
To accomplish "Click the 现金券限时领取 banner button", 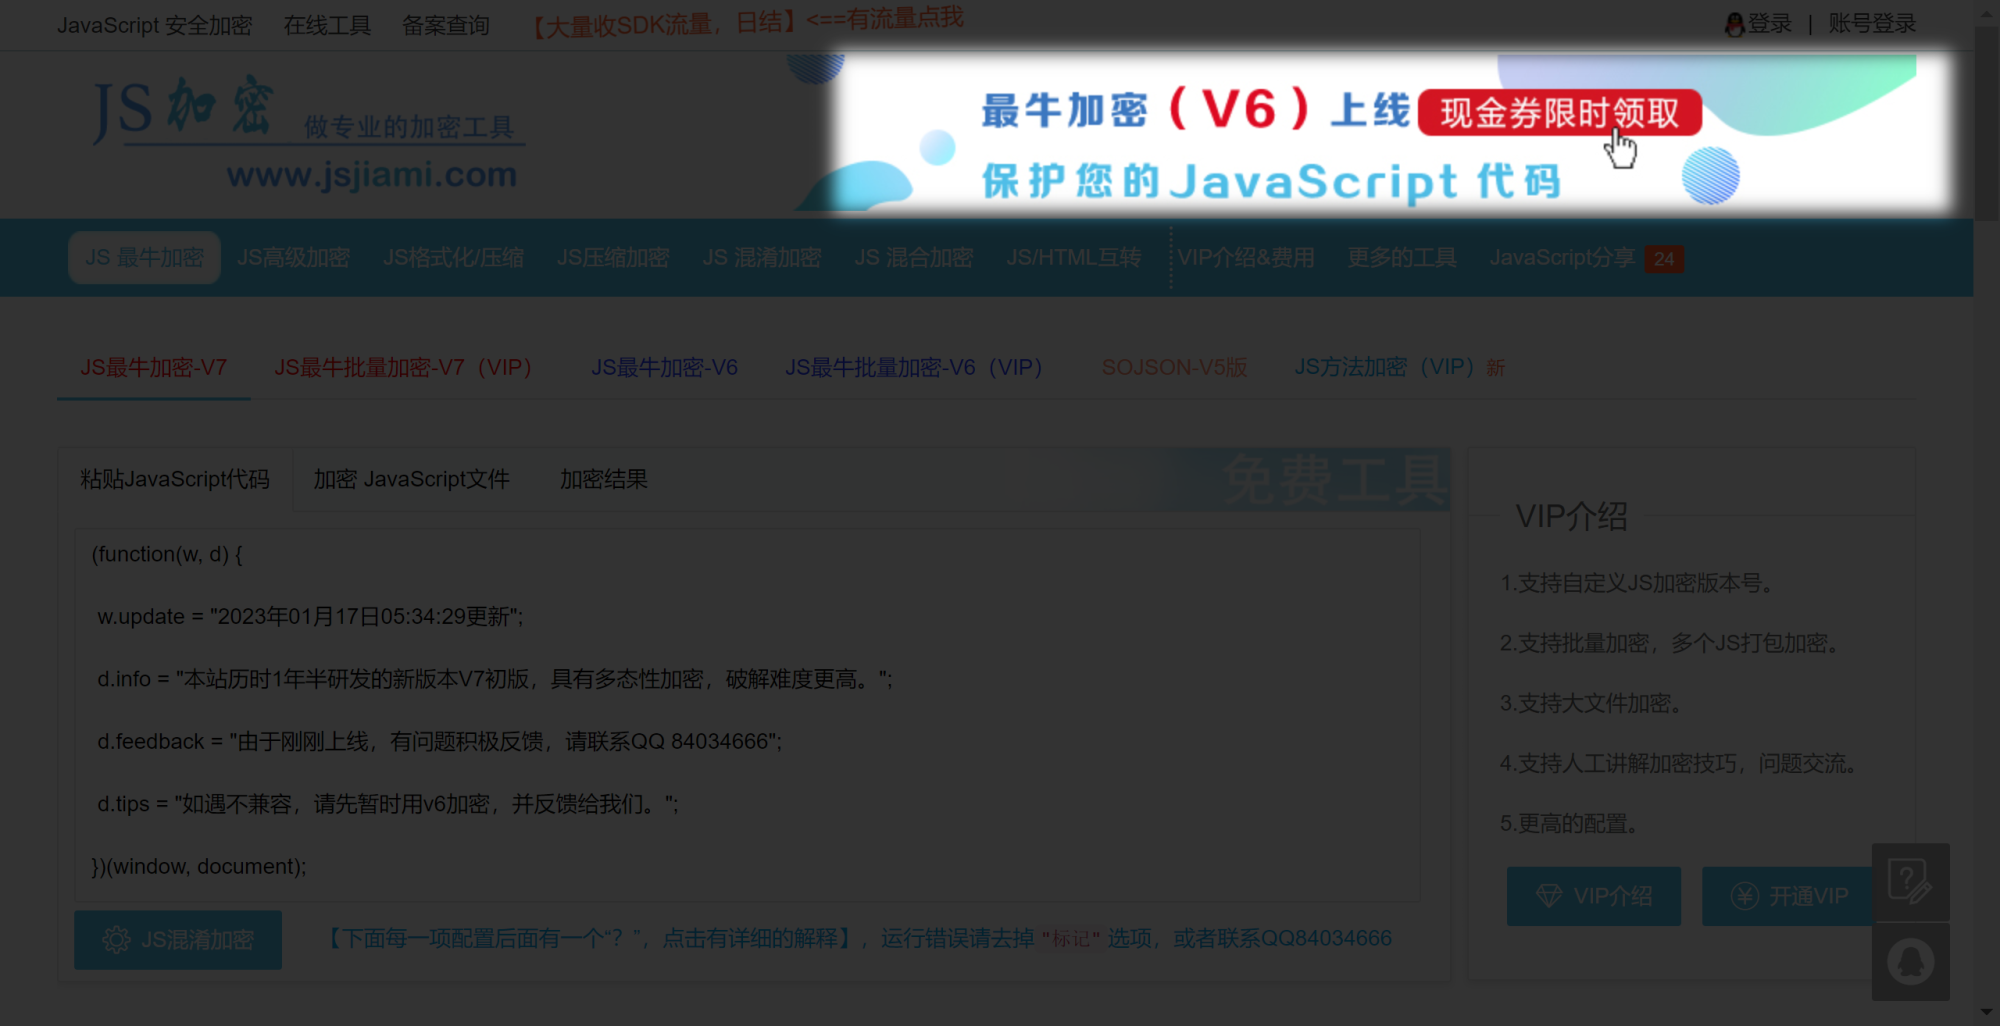I will [x=1558, y=114].
